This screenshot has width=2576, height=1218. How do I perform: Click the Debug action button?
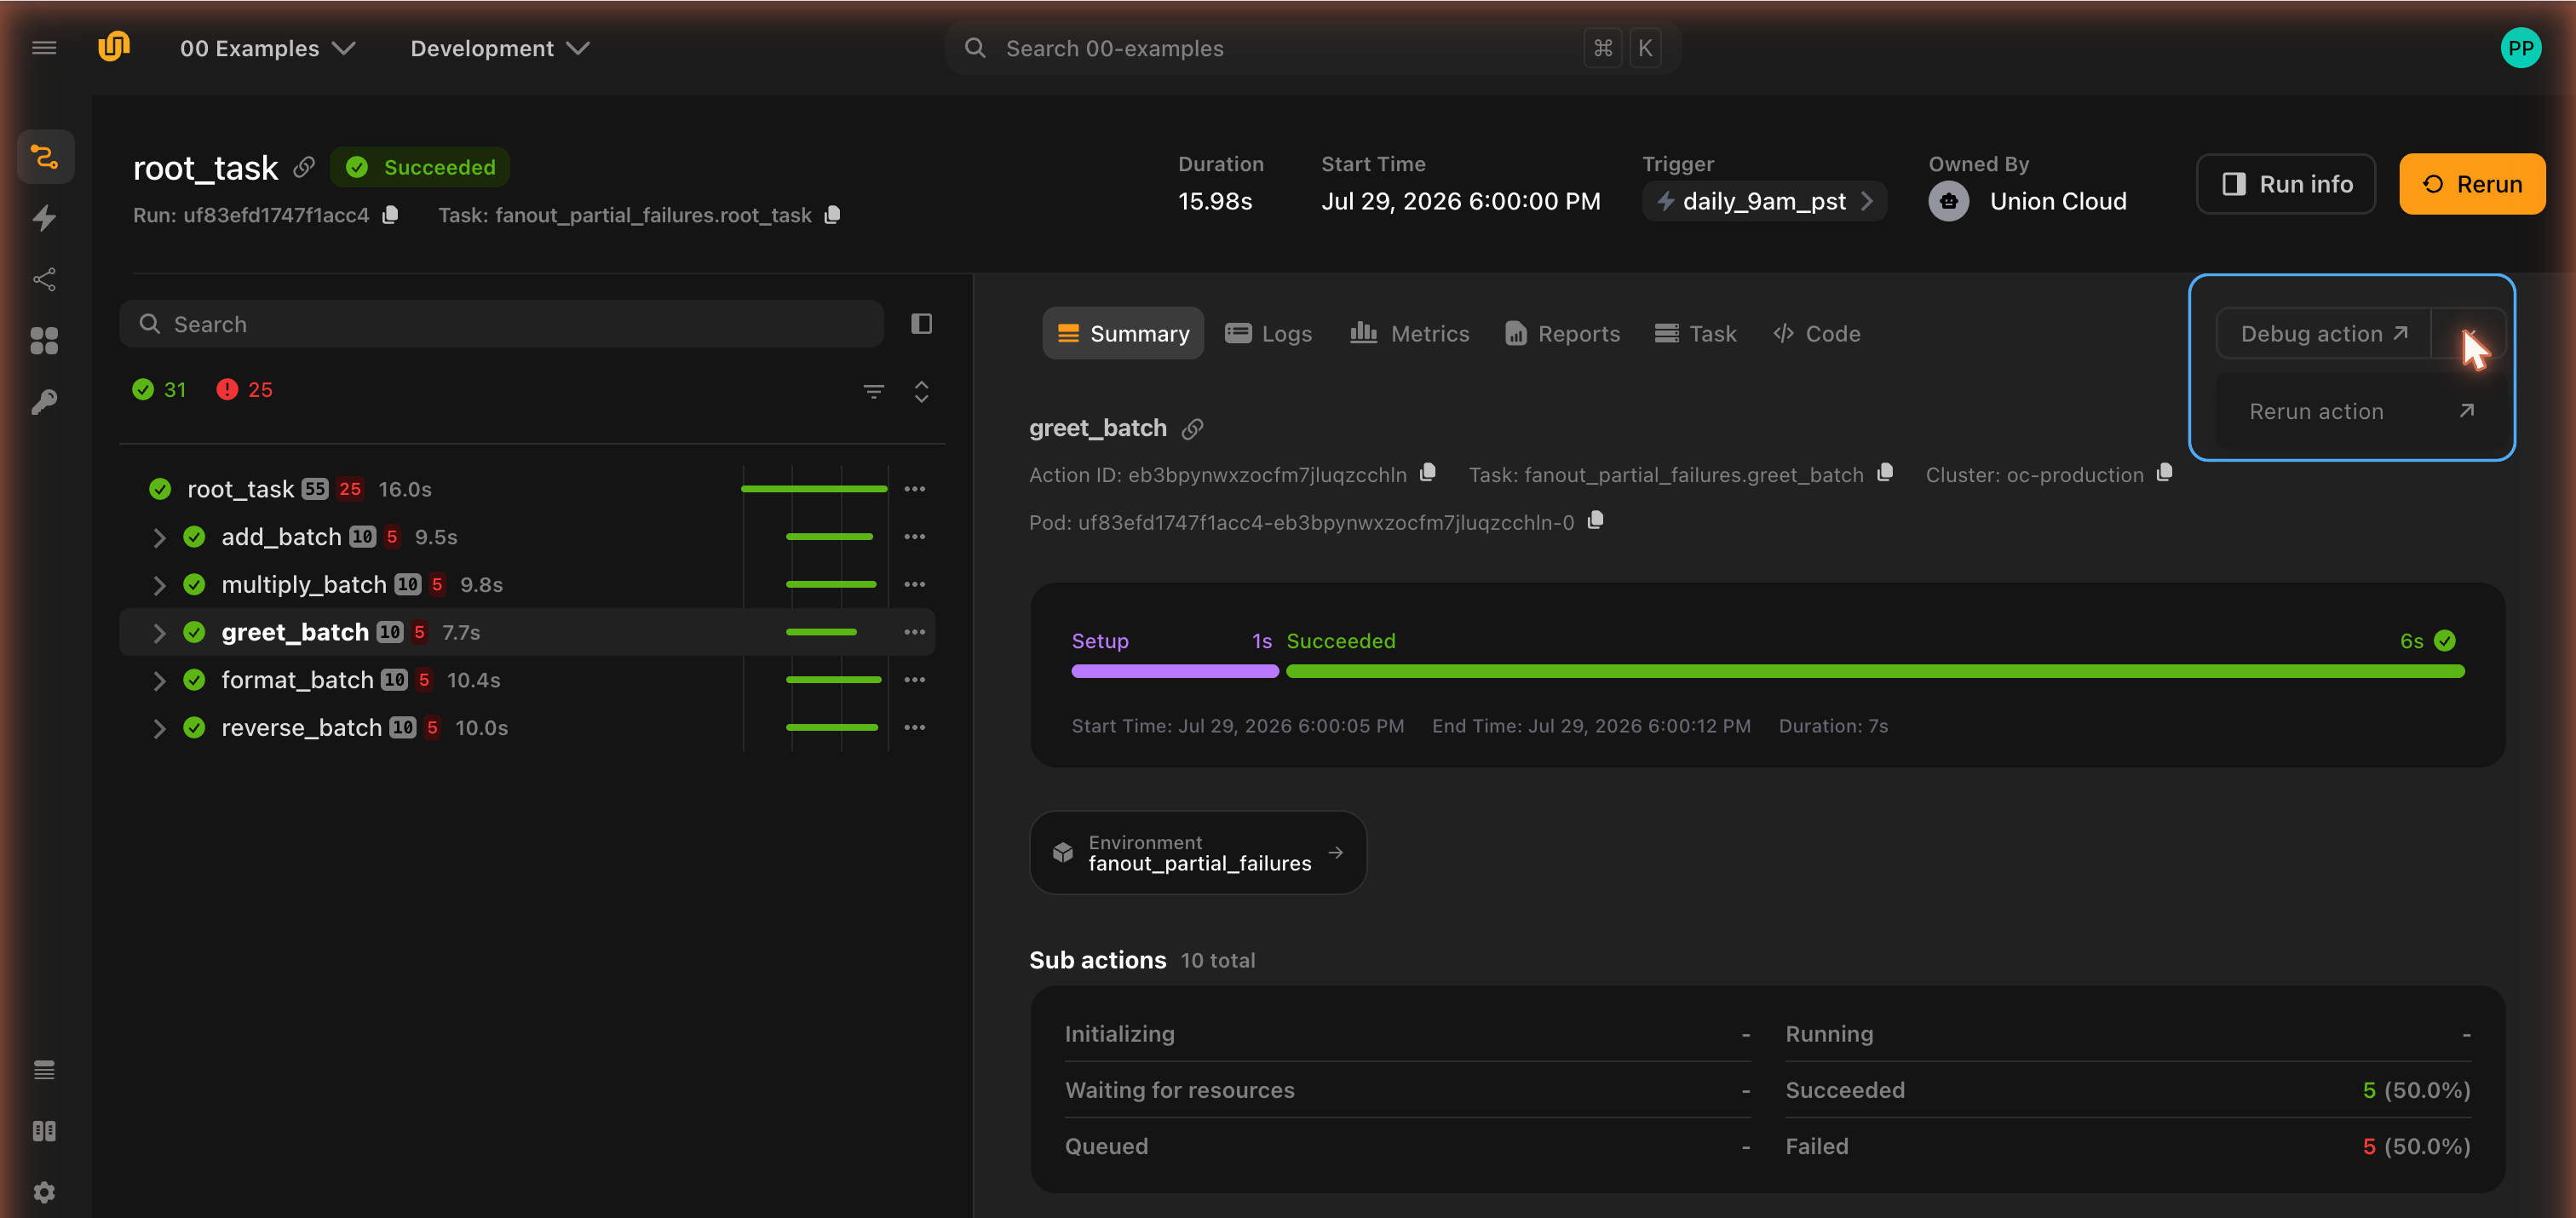(x=2323, y=333)
